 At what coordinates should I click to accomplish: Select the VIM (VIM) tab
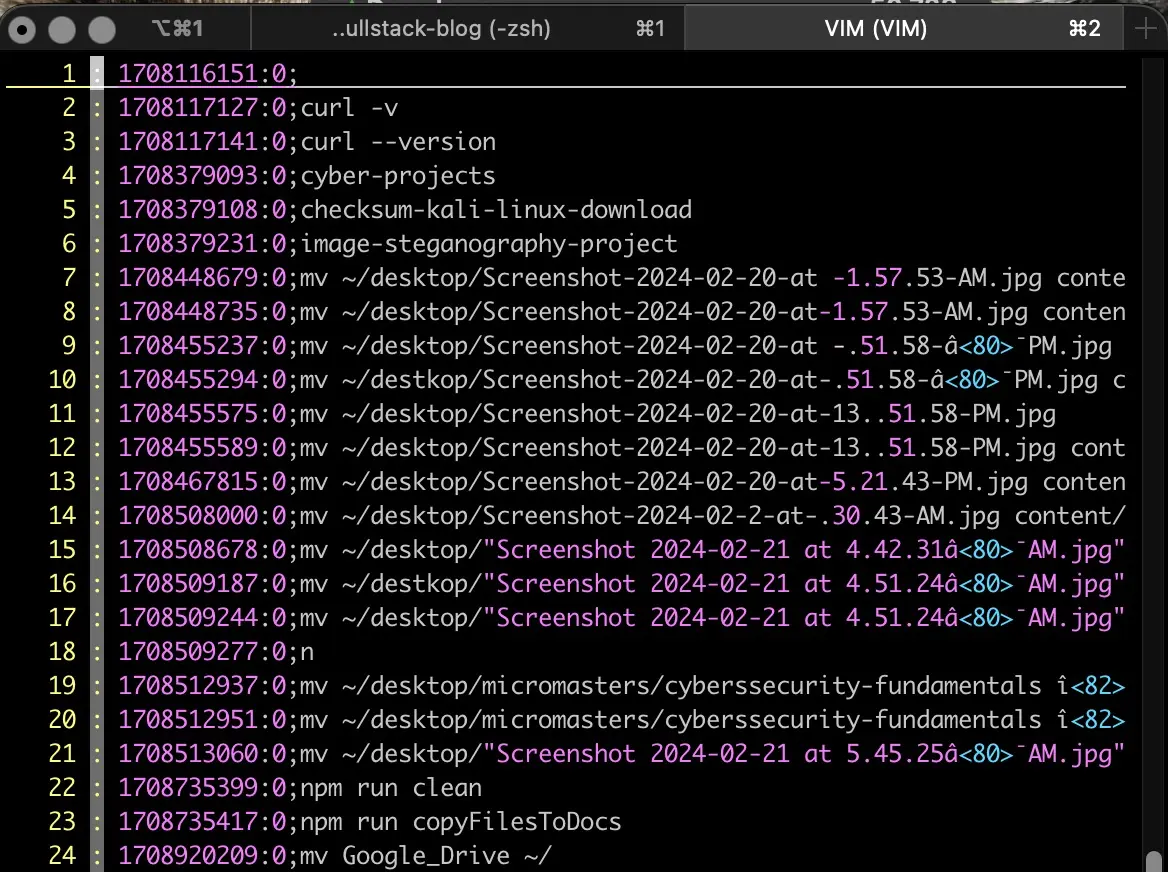pyautogui.click(x=903, y=28)
